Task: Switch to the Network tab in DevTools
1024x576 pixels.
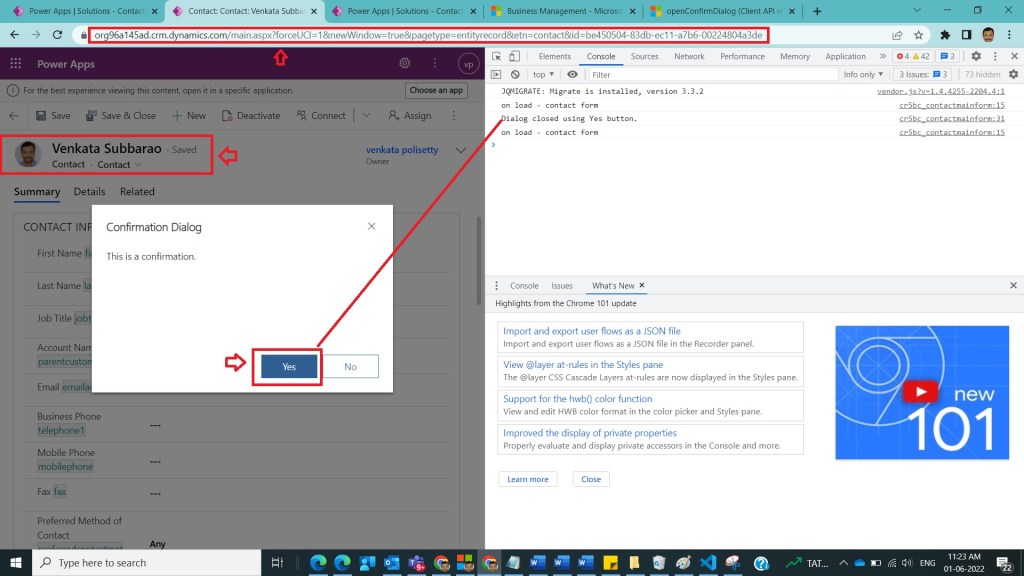Action: [x=689, y=57]
